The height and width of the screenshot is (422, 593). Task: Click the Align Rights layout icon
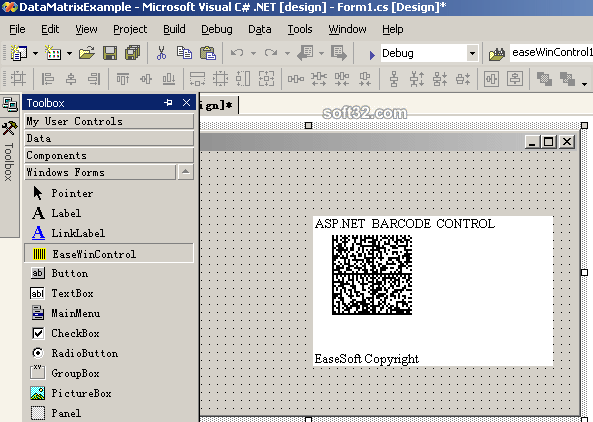(x=94, y=79)
